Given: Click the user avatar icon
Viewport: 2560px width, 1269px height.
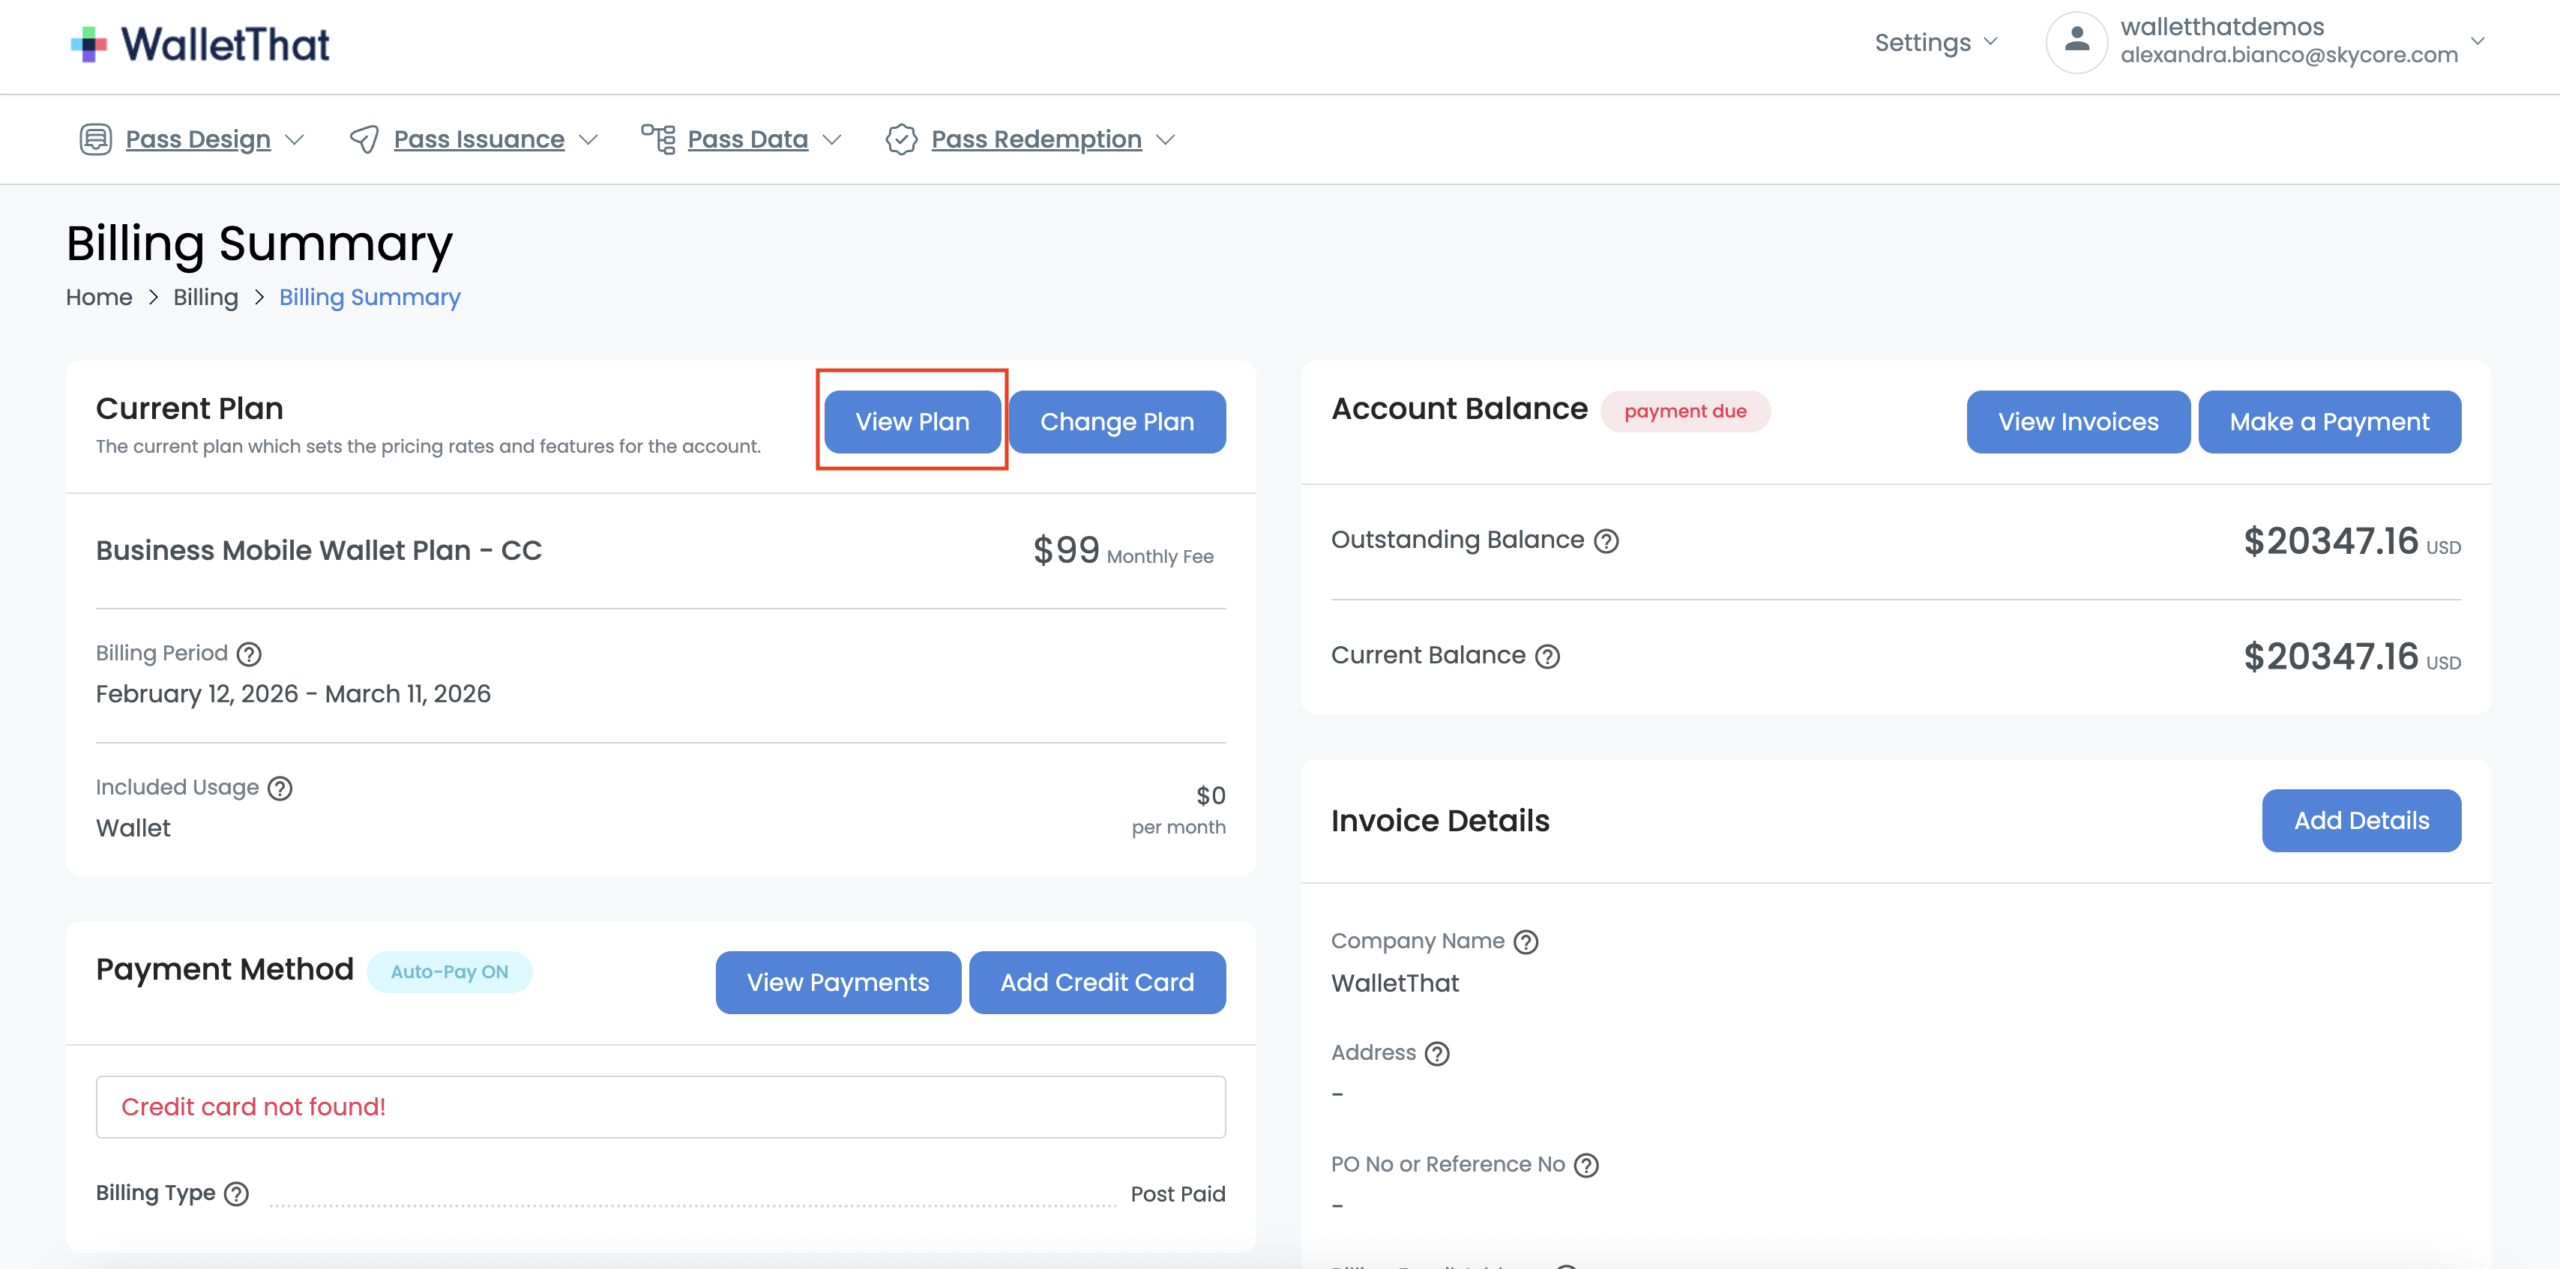Looking at the screenshot, I should 2076,42.
